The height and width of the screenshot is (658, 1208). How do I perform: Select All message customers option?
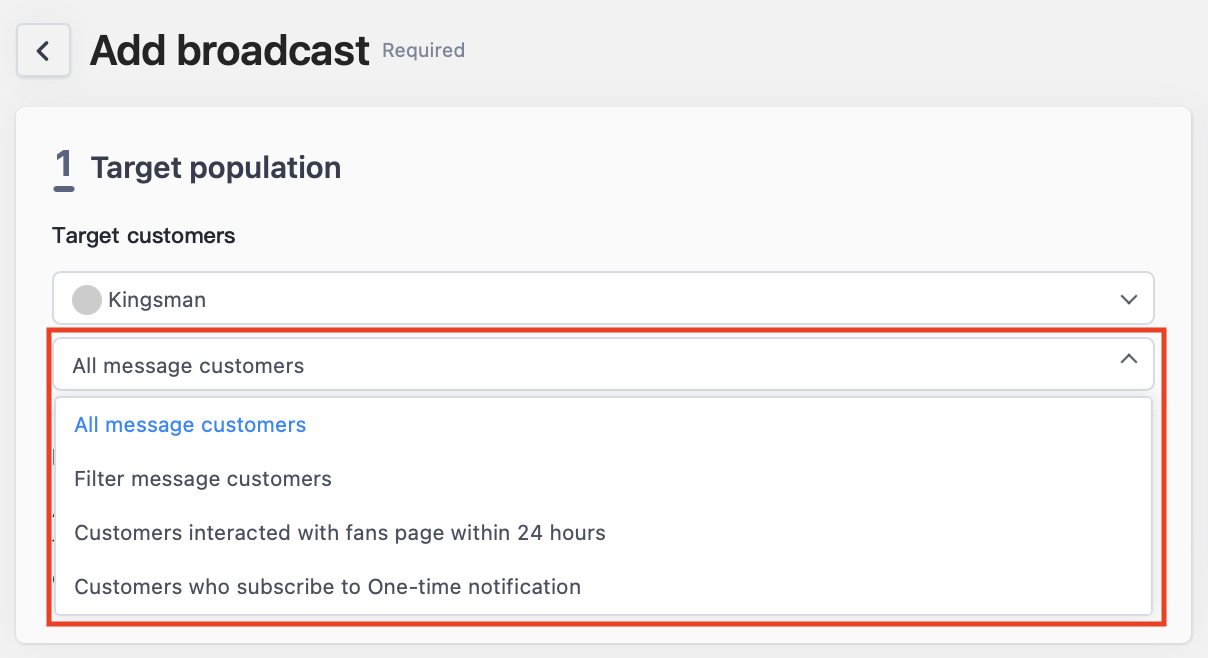tap(603, 425)
